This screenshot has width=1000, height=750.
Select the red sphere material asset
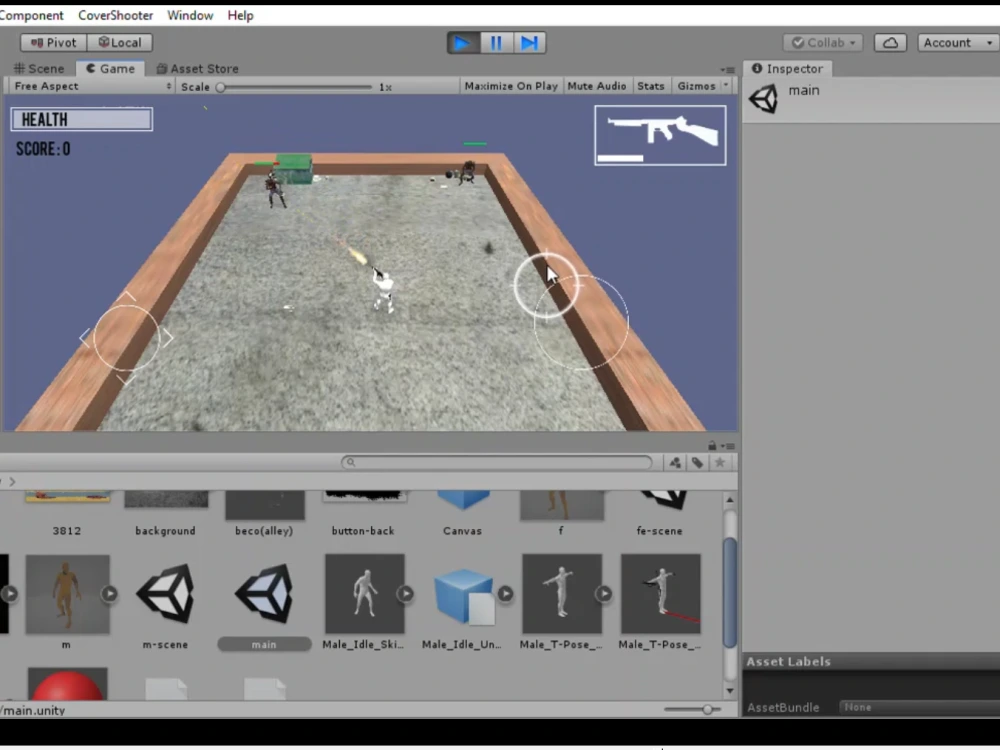coord(68,684)
